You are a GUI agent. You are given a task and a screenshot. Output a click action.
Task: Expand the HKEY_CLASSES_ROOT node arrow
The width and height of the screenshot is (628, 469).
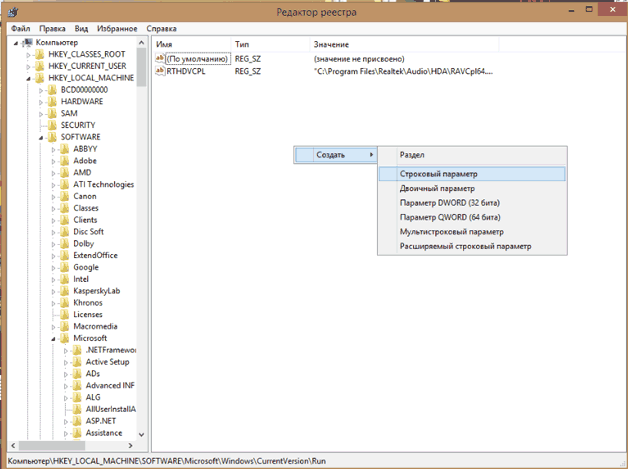pyautogui.click(x=28, y=55)
